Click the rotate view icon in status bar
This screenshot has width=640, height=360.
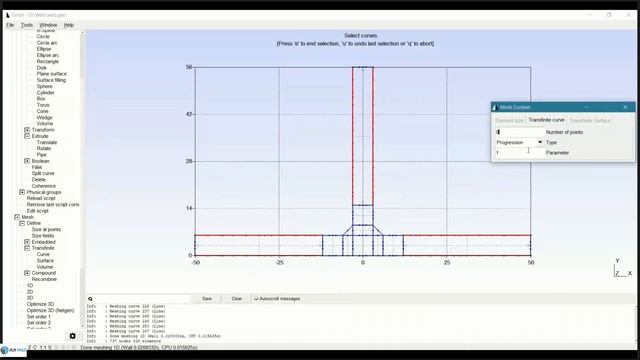[35, 347]
